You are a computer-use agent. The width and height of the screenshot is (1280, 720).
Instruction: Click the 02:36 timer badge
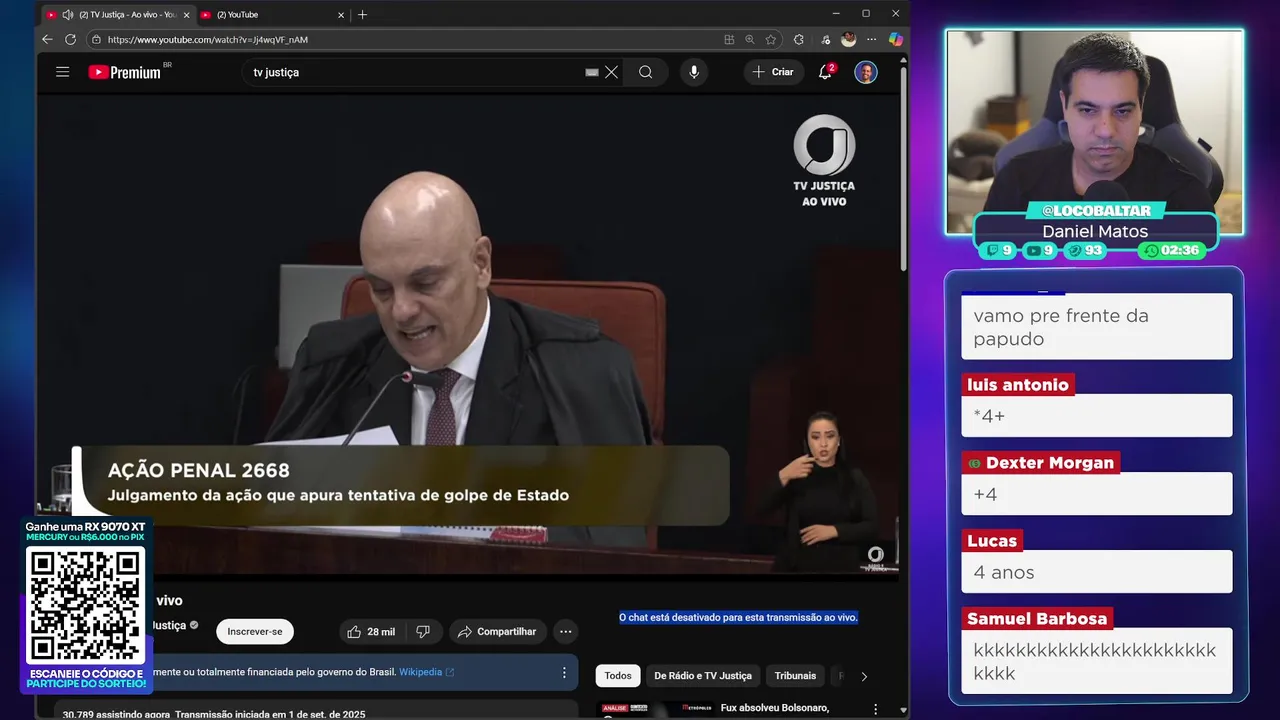(x=1172, y=250)
